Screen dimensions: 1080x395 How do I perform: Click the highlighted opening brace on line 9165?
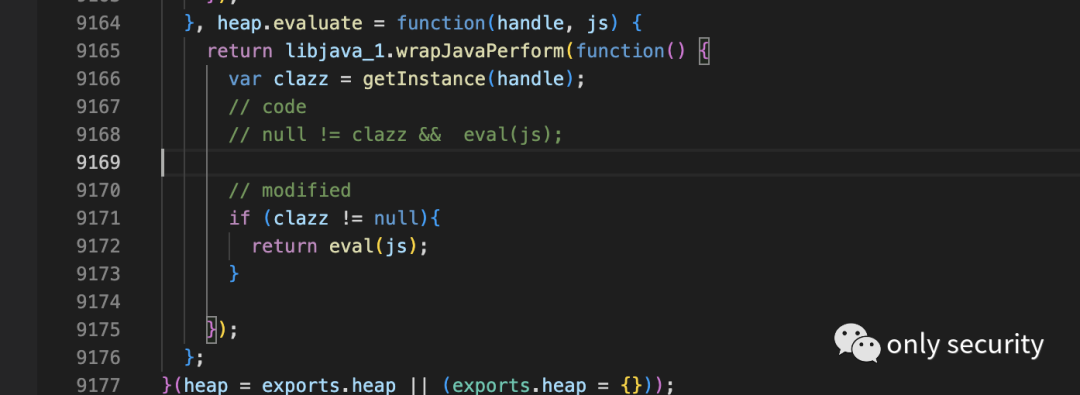703,52
